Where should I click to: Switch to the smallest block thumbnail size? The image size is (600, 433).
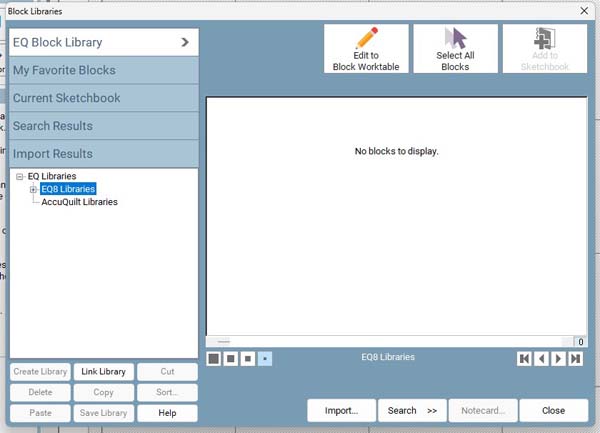265,358
